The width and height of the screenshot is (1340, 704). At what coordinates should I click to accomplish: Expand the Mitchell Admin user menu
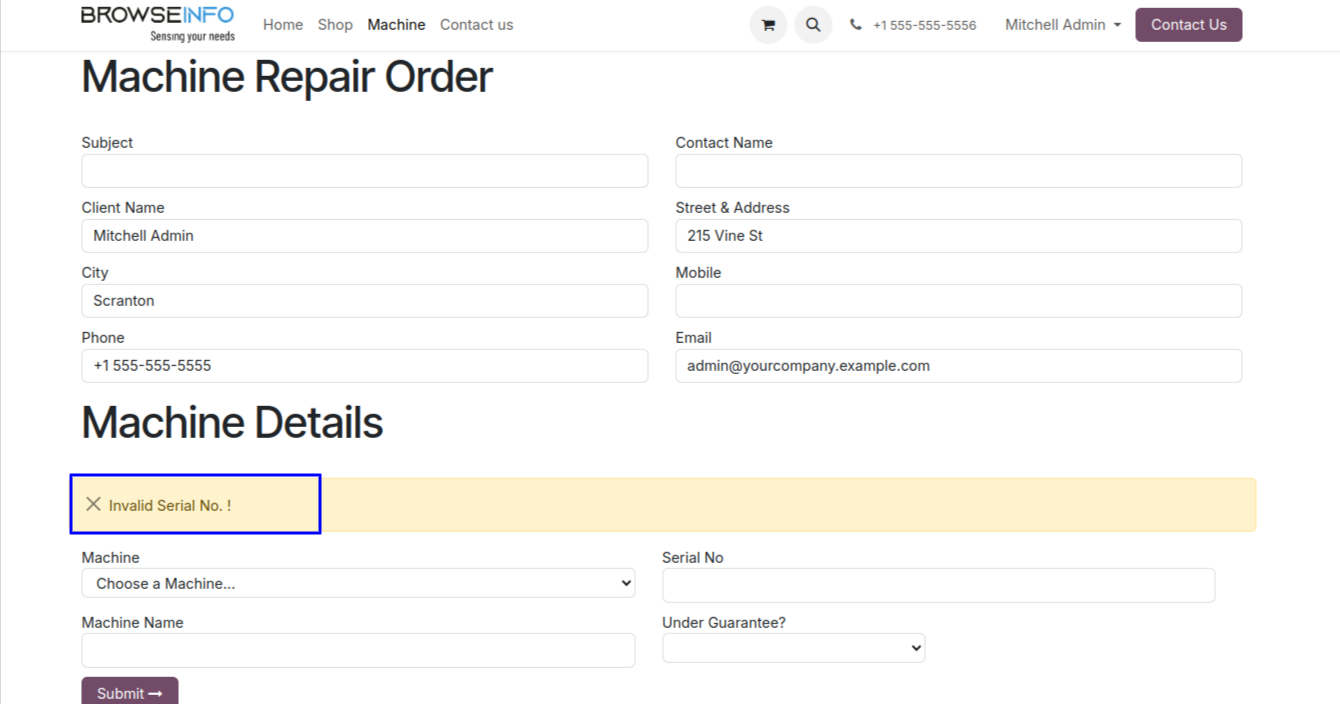coord(1062,25)
